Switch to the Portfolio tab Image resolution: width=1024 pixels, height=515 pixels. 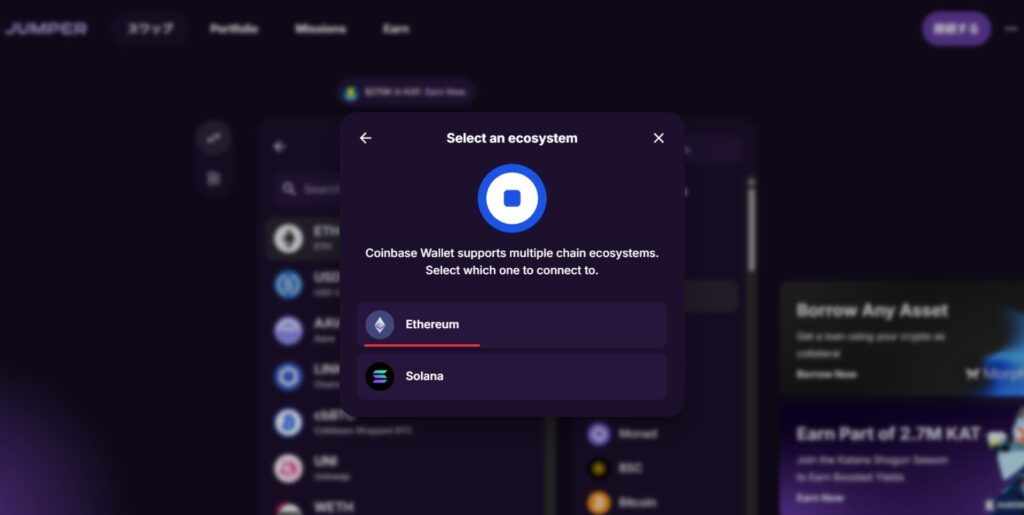point(234,29)
